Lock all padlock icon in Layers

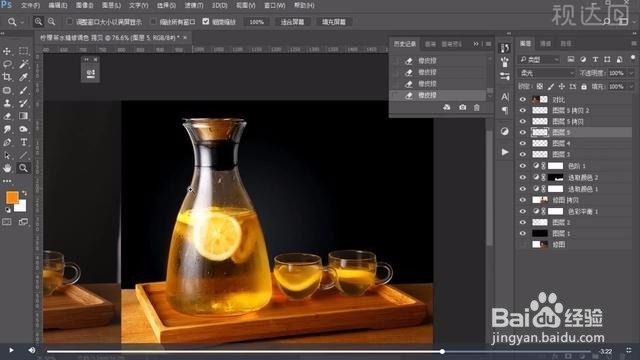click(x=584, y=87)
